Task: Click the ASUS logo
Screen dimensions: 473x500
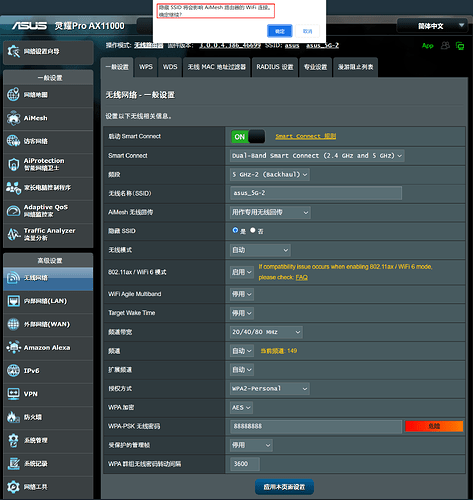Action: (x=29, y=26)
